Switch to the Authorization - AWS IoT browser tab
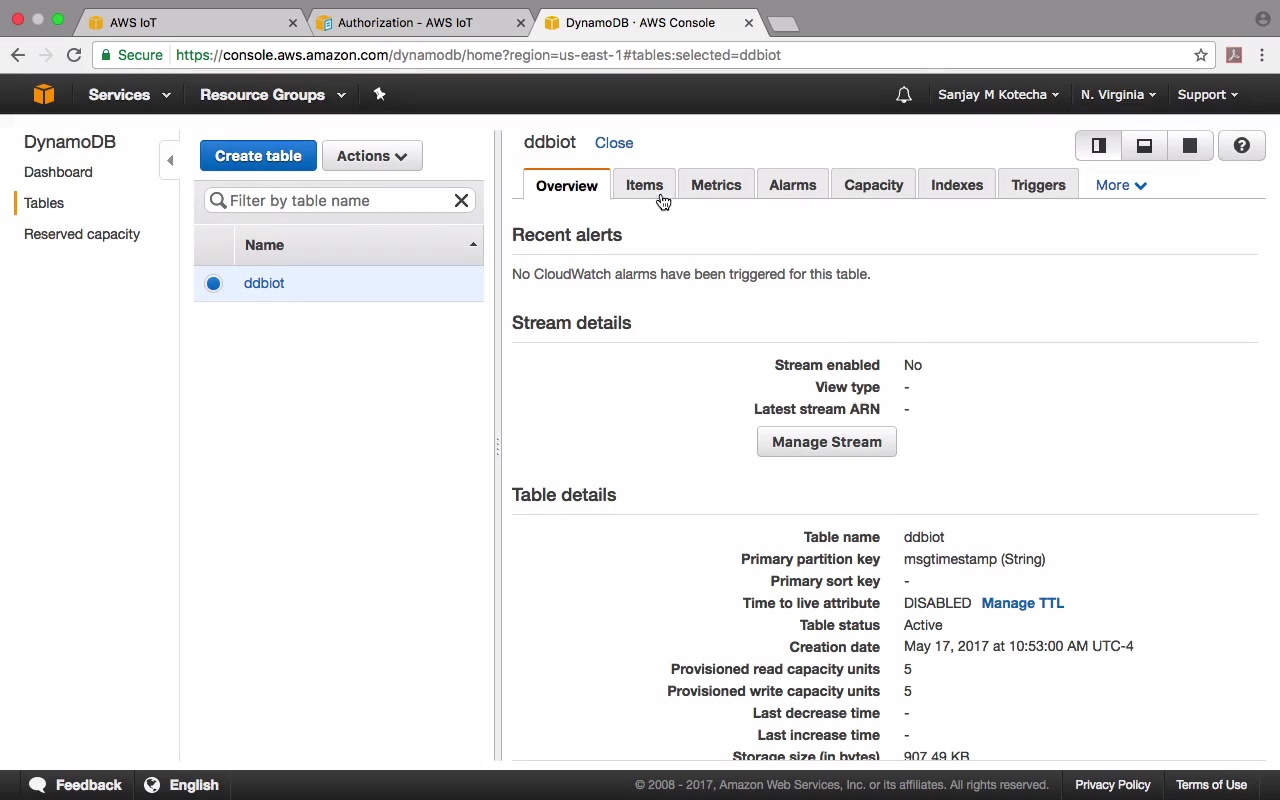The width and height of the screenshot is (1280, 800). (418, 22)
